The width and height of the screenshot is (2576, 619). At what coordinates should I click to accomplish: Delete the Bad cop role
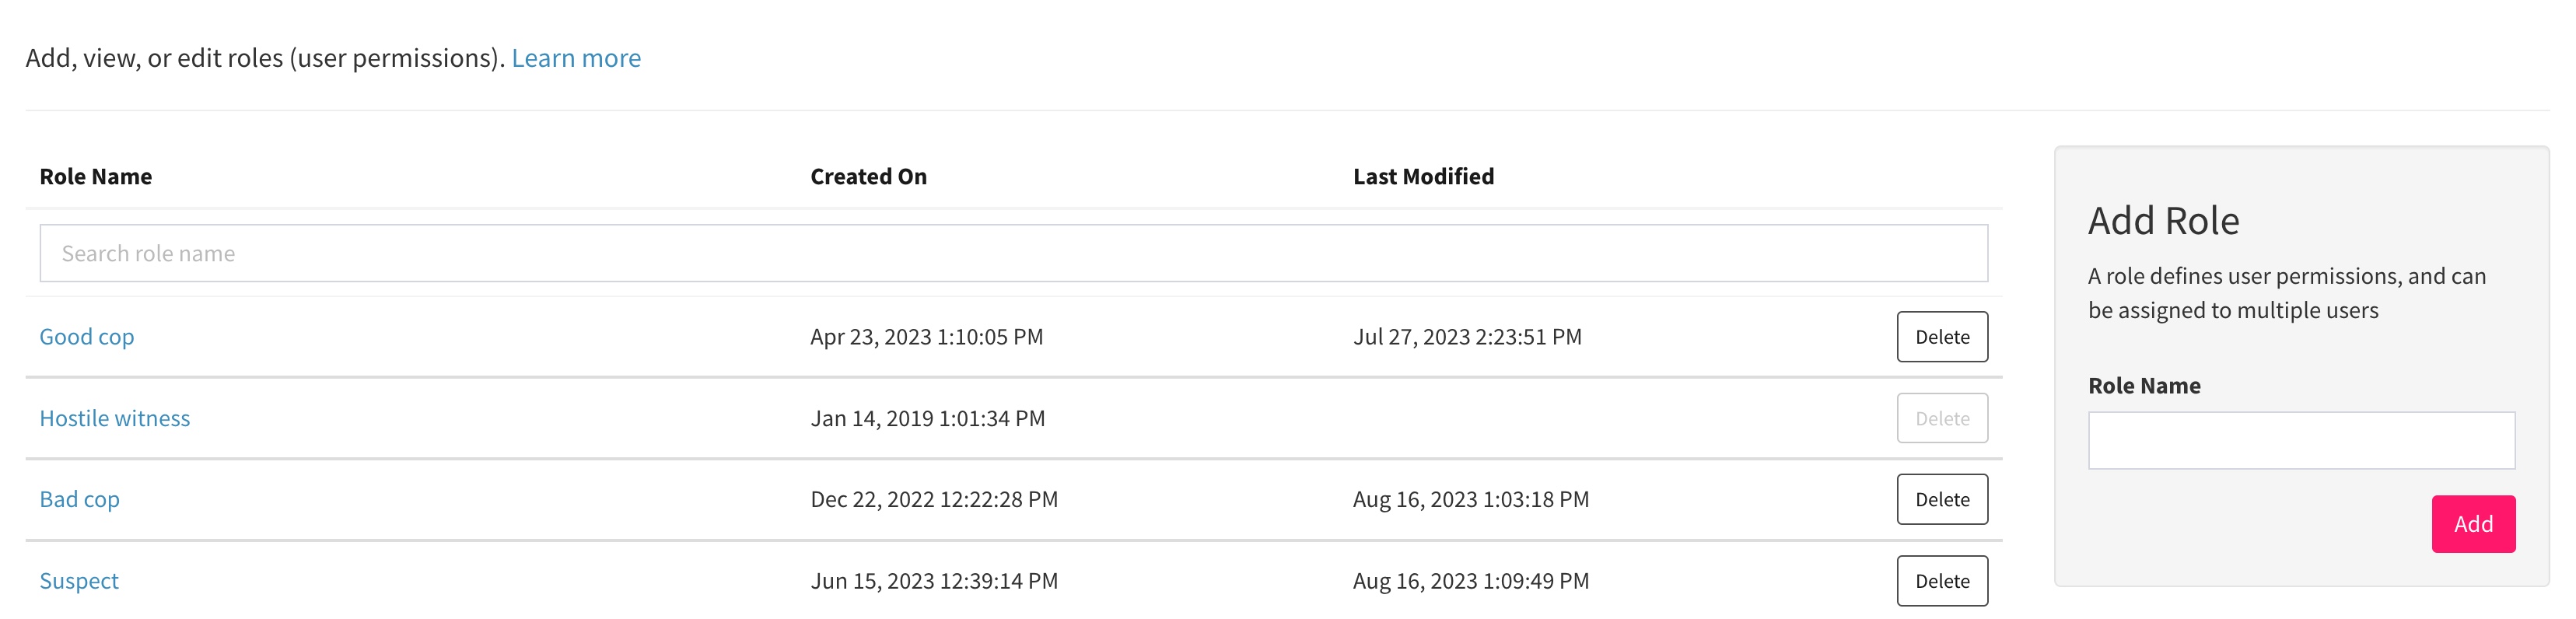pyautogui.click(x=1941, y=499)
